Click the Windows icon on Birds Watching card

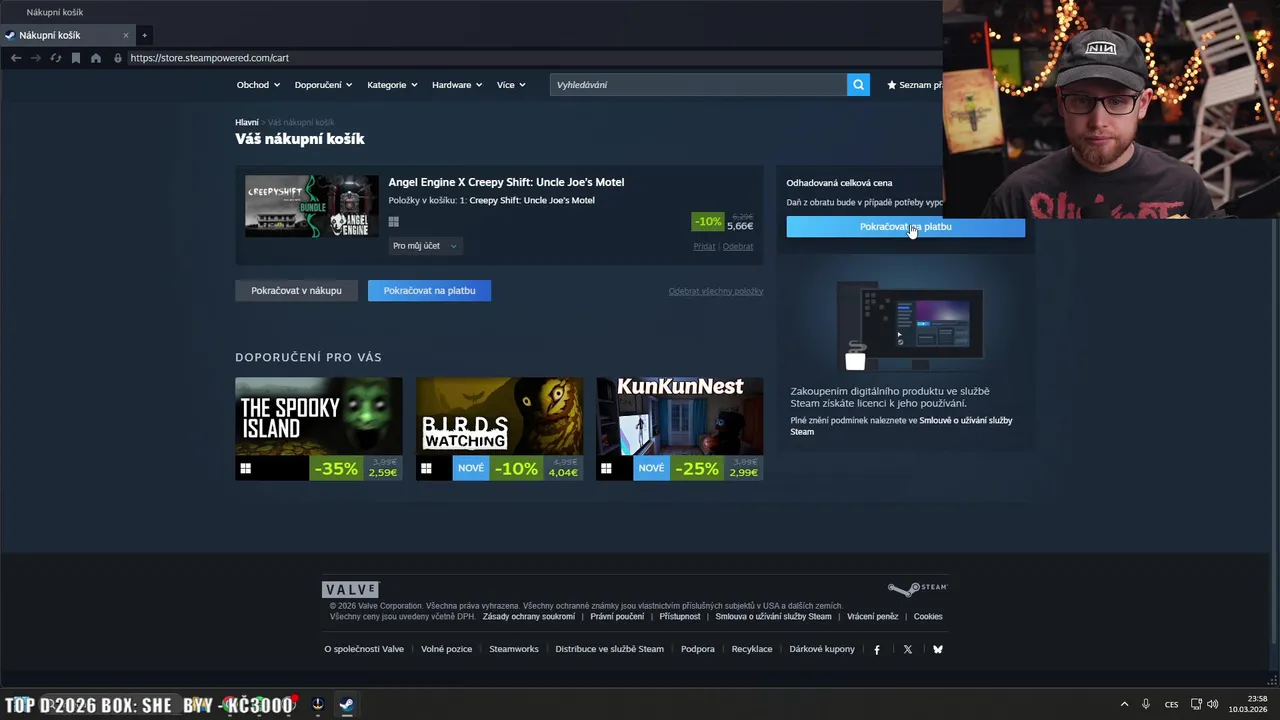(426, 468)
